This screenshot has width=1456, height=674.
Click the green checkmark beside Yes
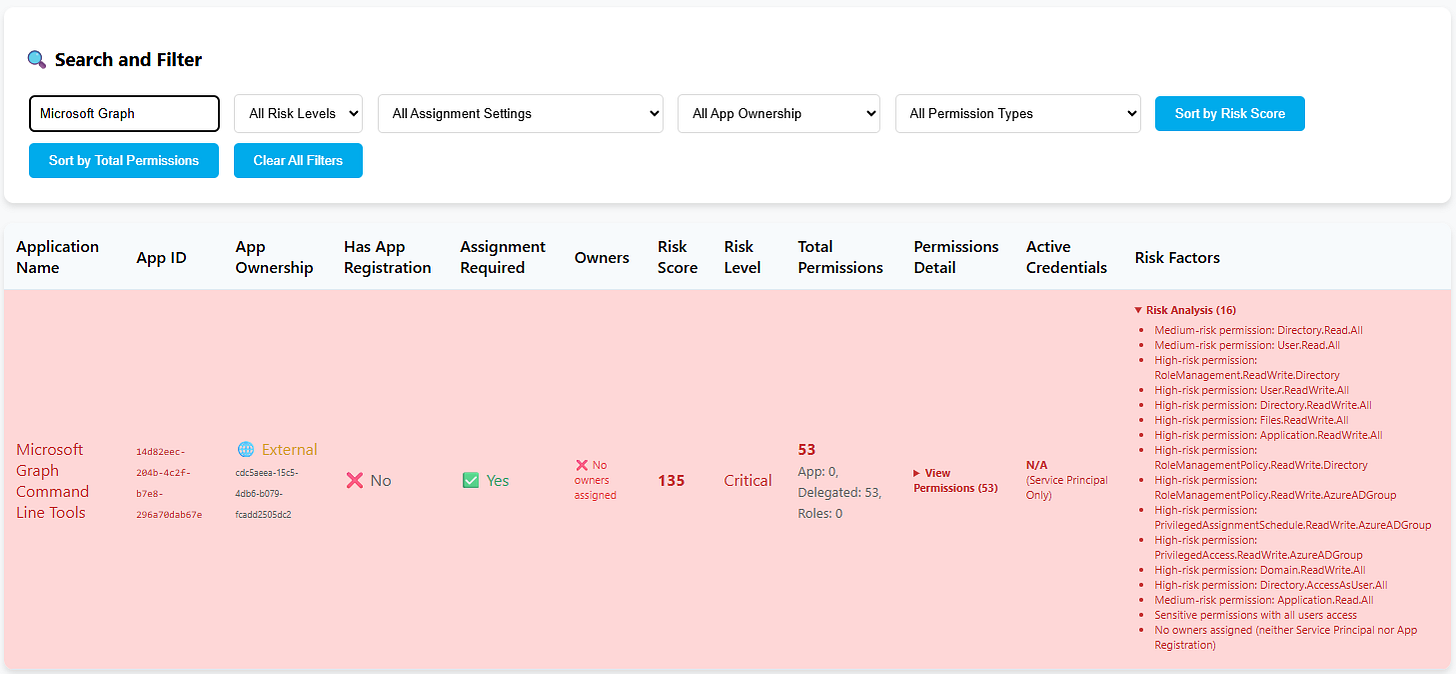471,480
